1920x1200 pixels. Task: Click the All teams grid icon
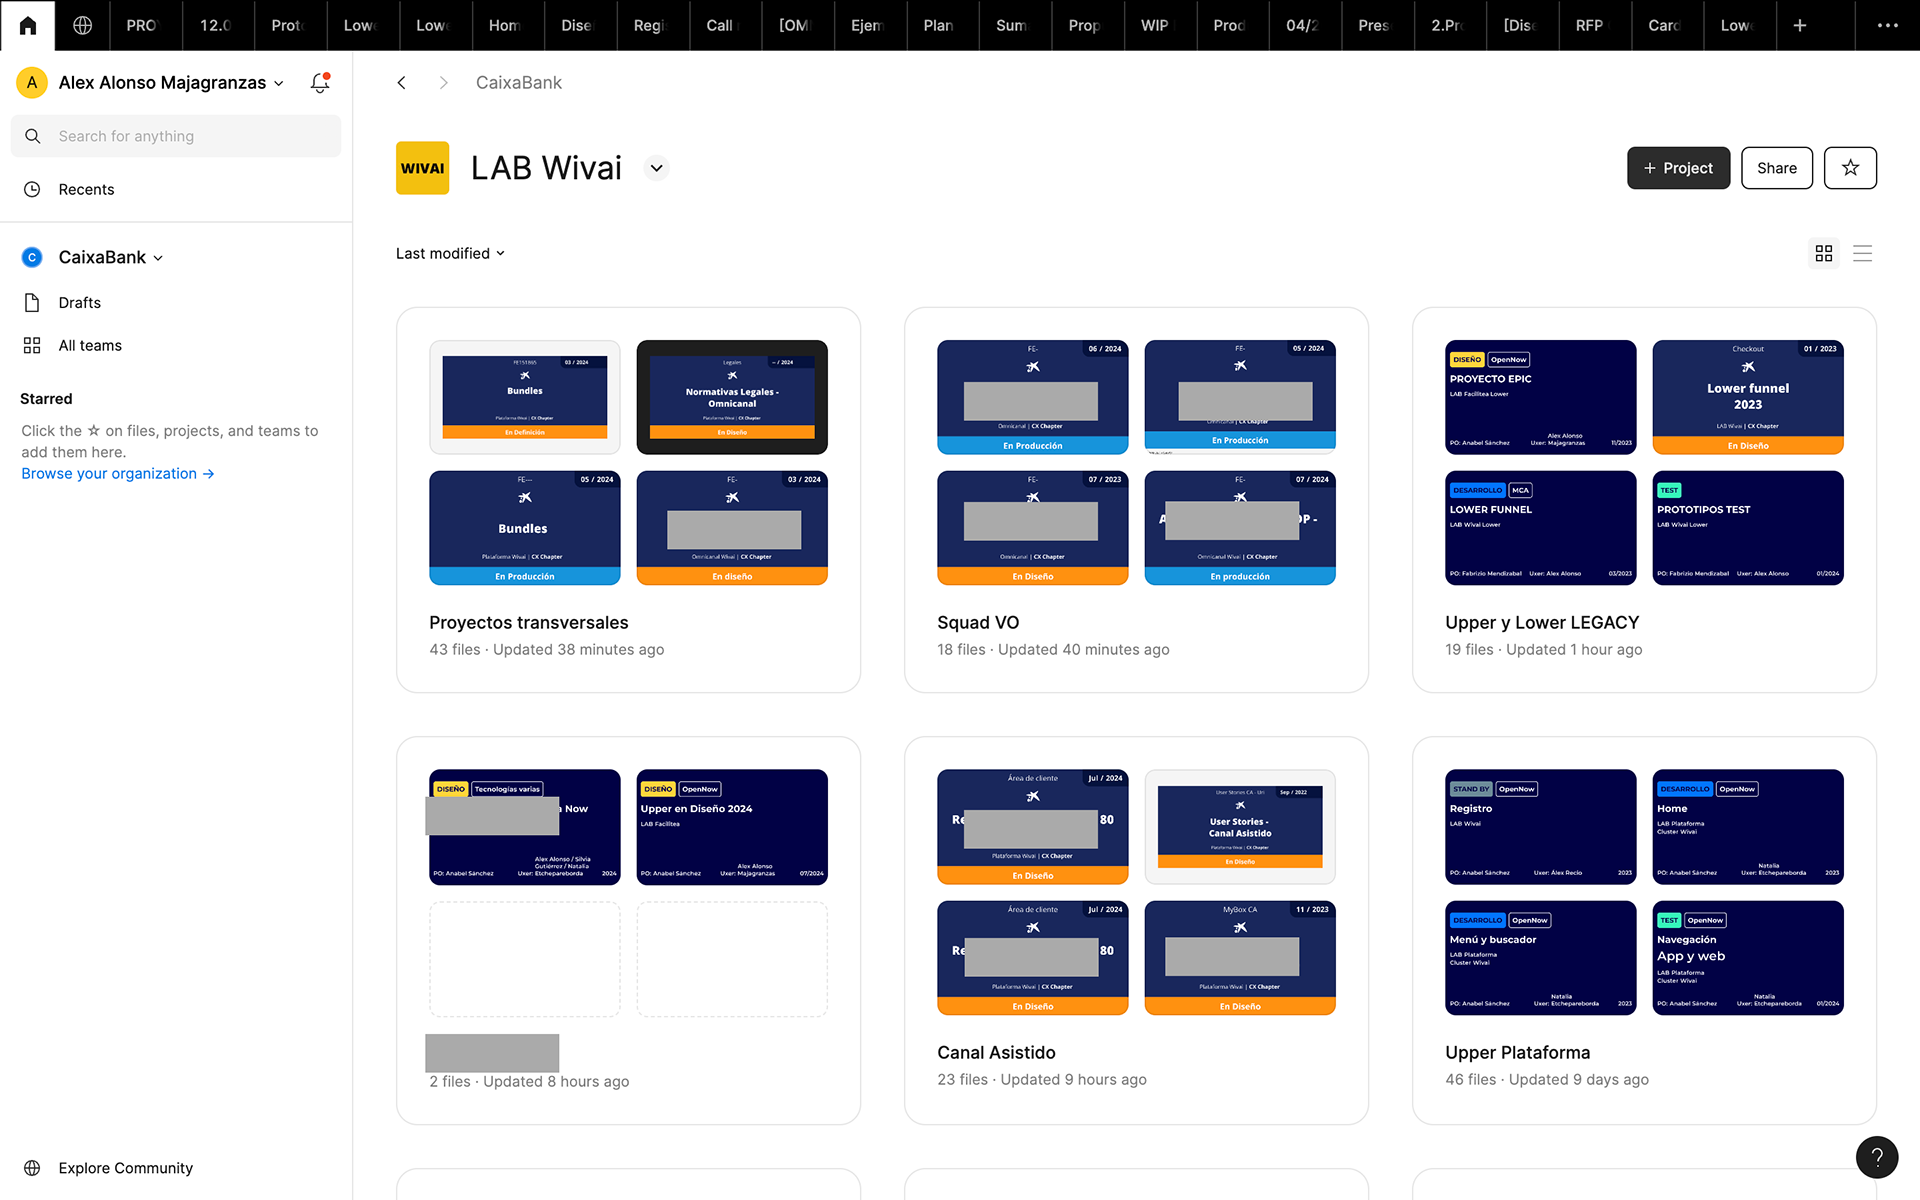coord(32,345)
